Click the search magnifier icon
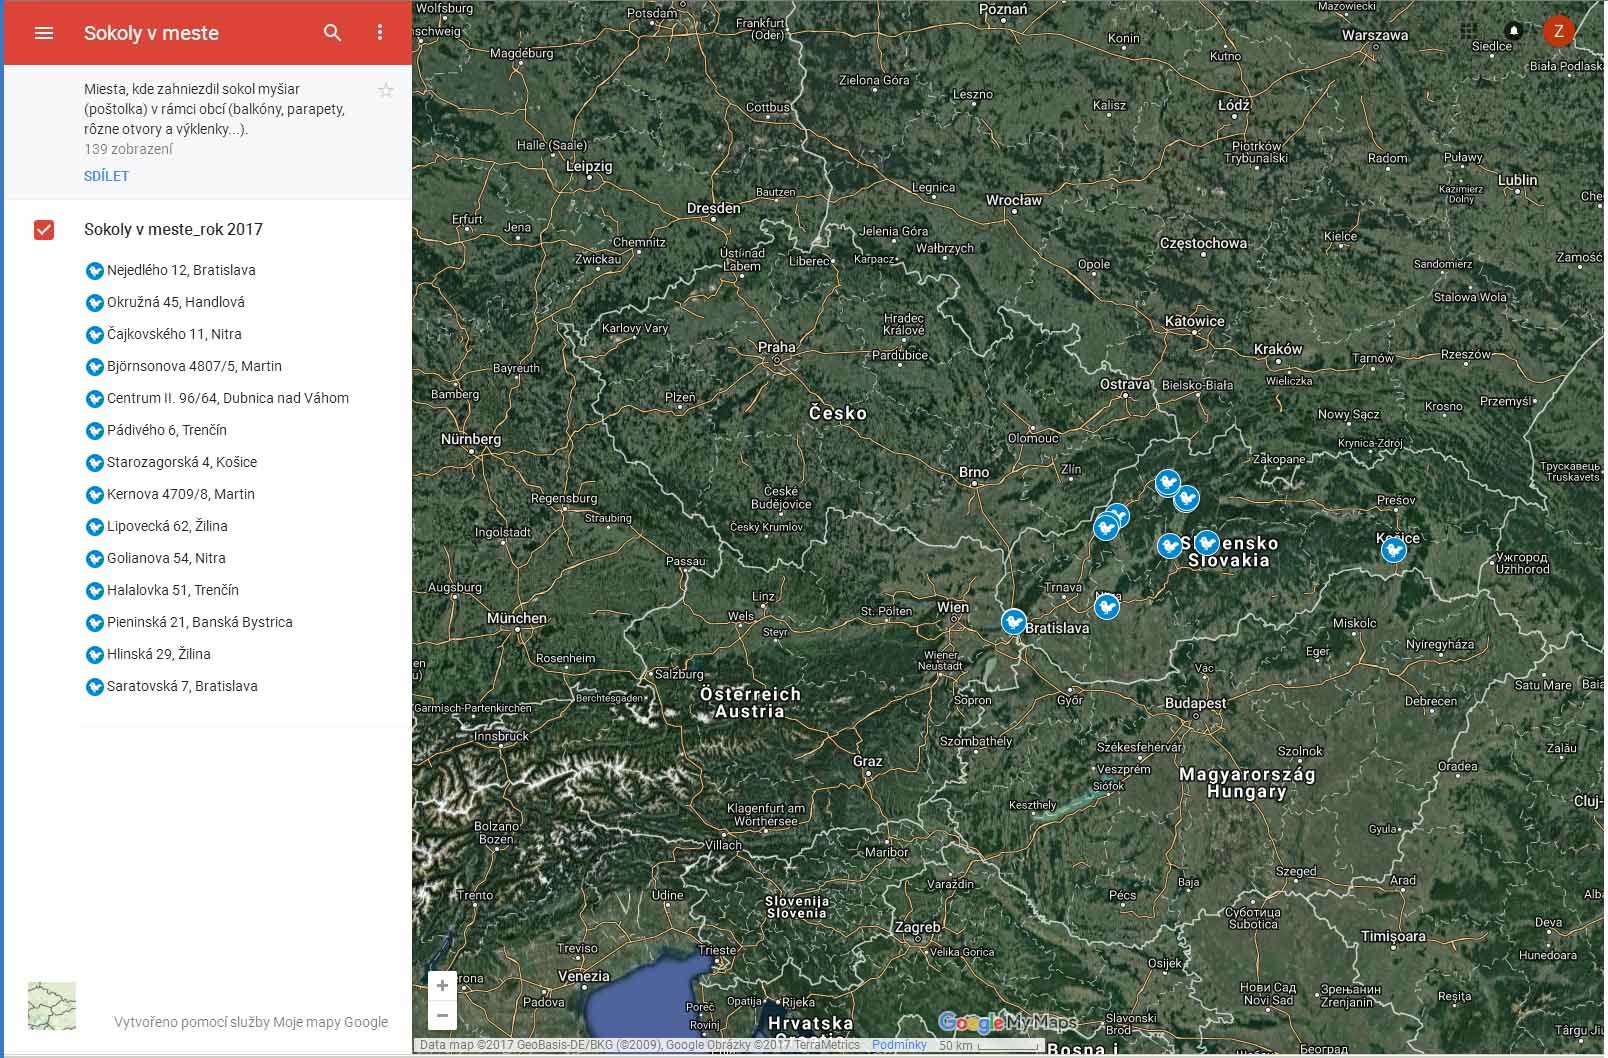This screenshot has width=1608, height=1058. 332,33
